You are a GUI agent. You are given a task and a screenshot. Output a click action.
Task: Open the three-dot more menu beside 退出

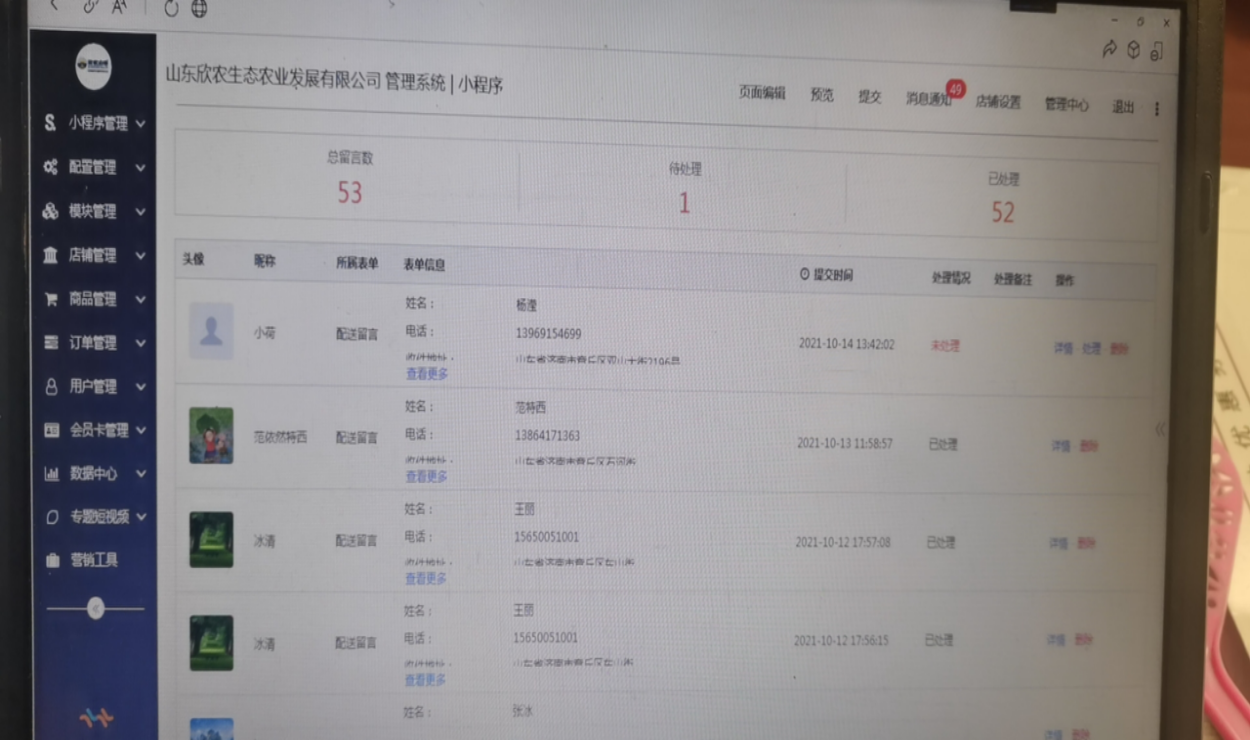[1157, 109]
